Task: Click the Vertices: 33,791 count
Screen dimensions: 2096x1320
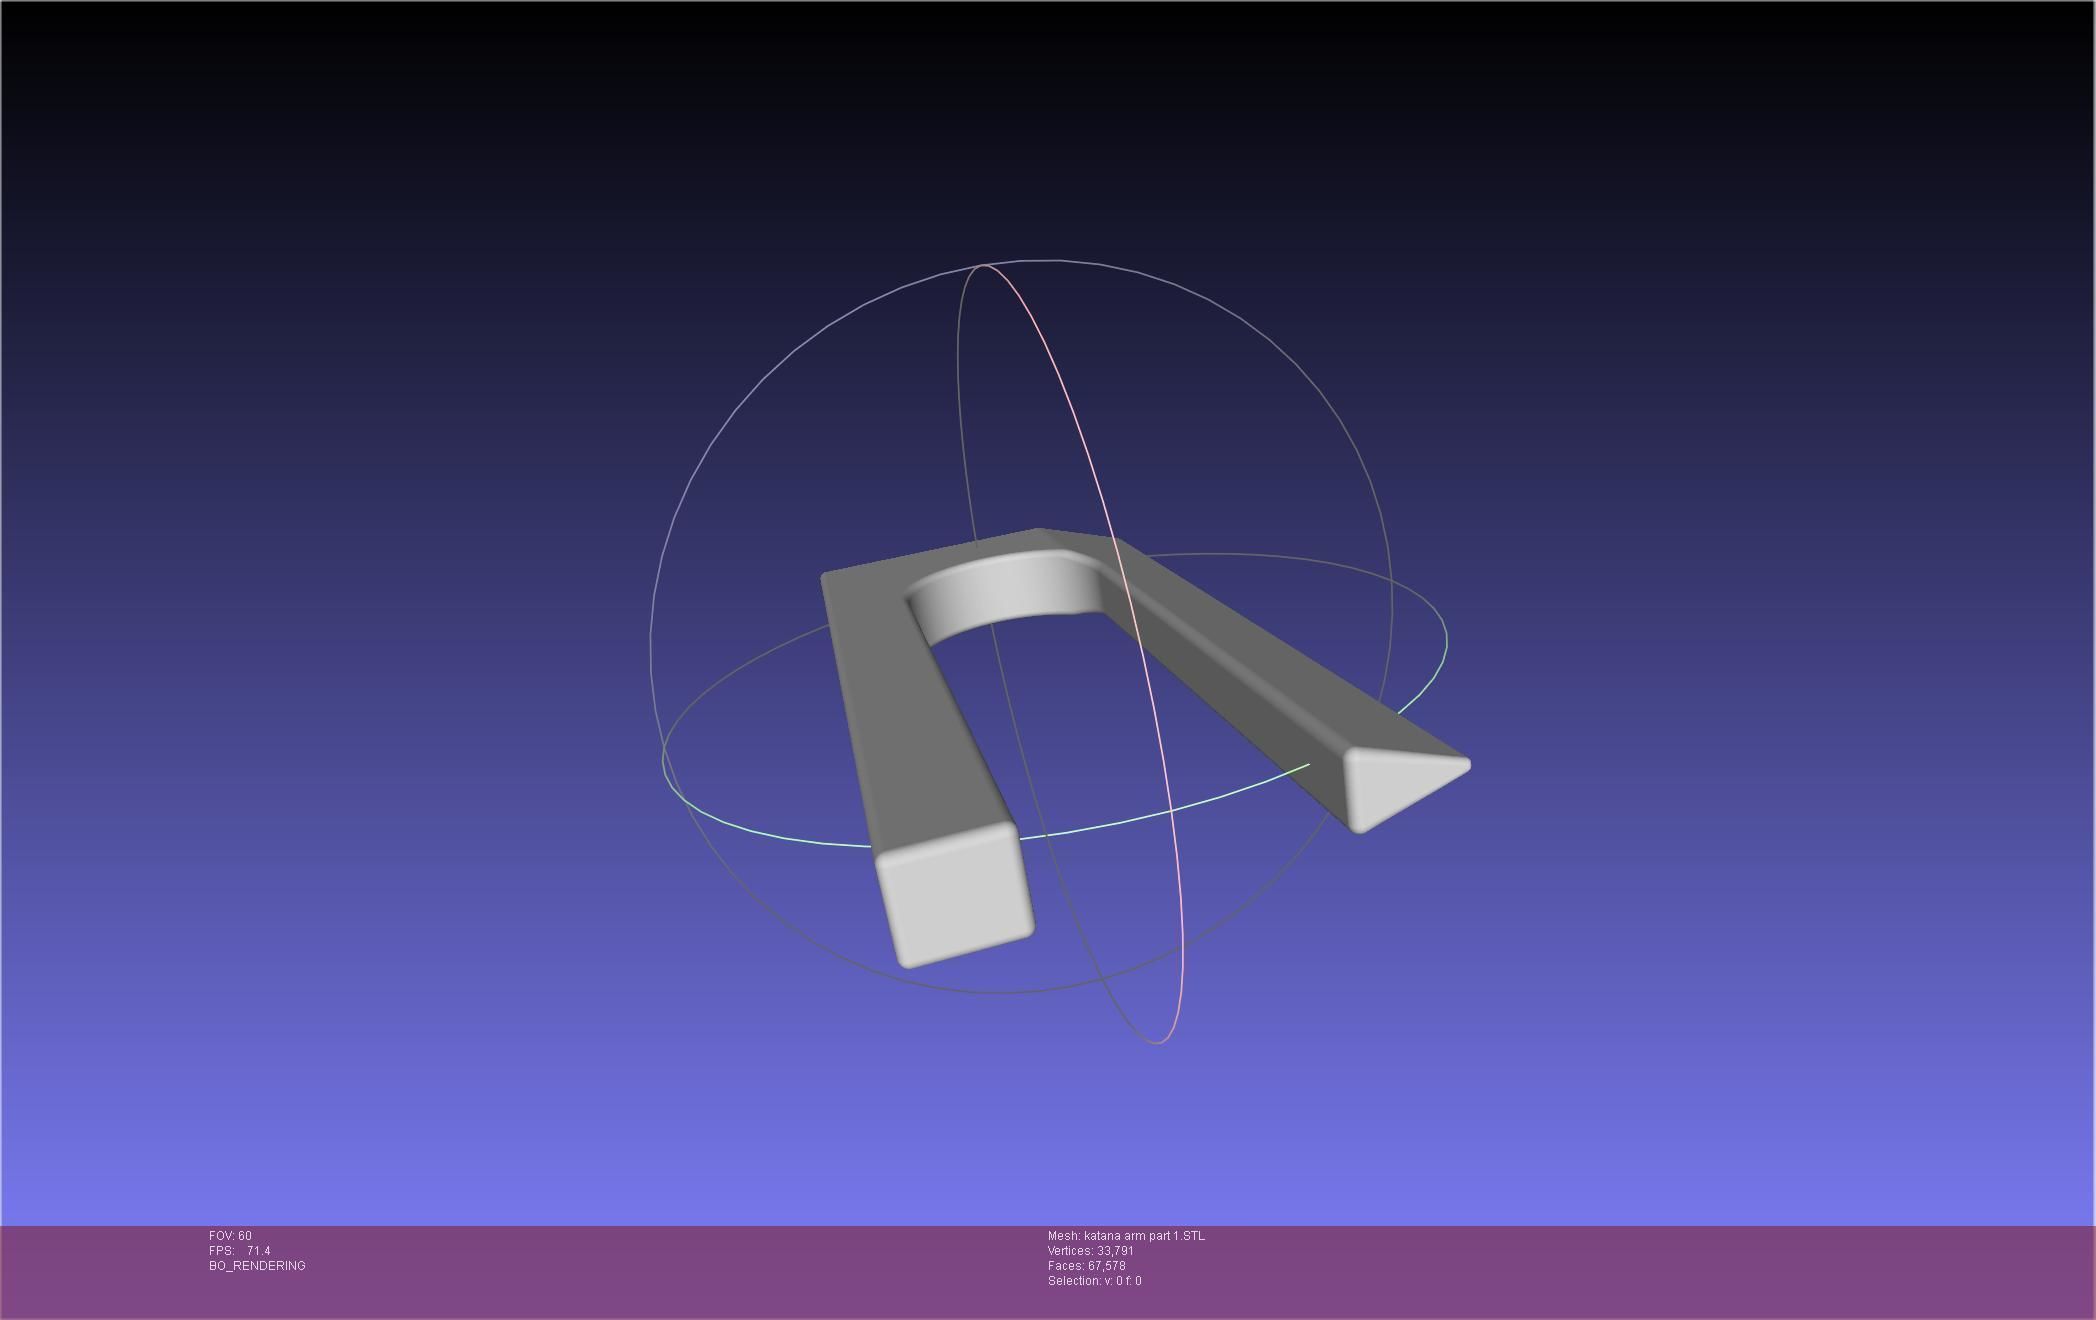Action: click(1090, 1251)
